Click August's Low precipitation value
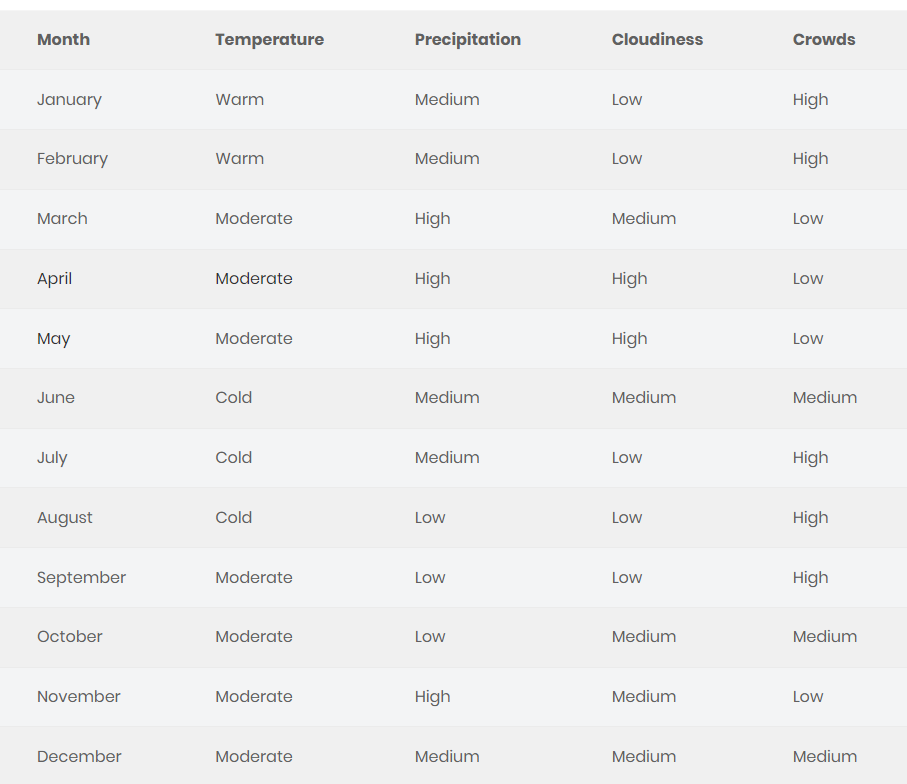The image size is (907, 784). pyautogui.click(x=430, y=518)
